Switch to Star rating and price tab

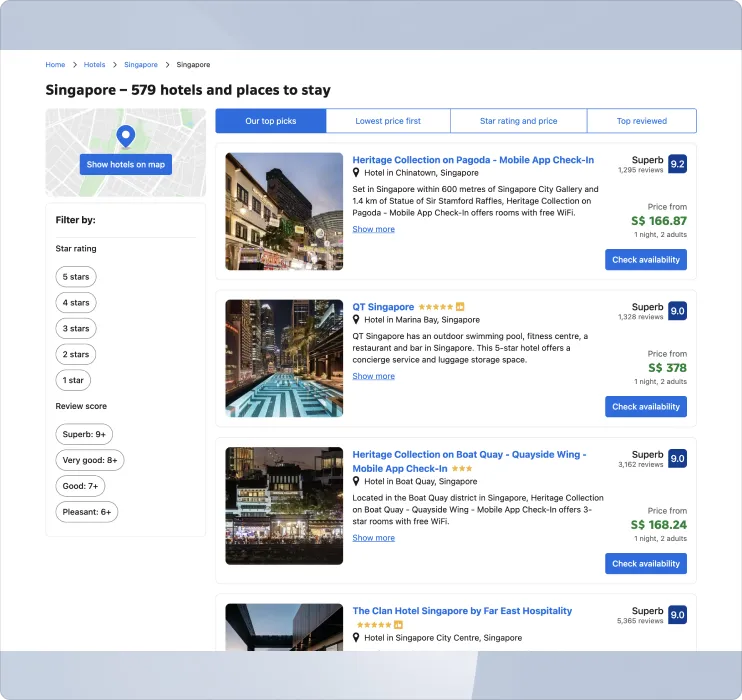click(x=519, y=121)
